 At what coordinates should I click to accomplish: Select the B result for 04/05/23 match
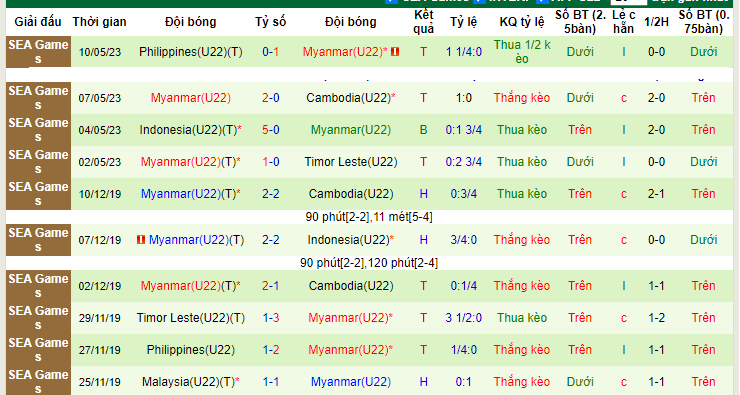423,130
